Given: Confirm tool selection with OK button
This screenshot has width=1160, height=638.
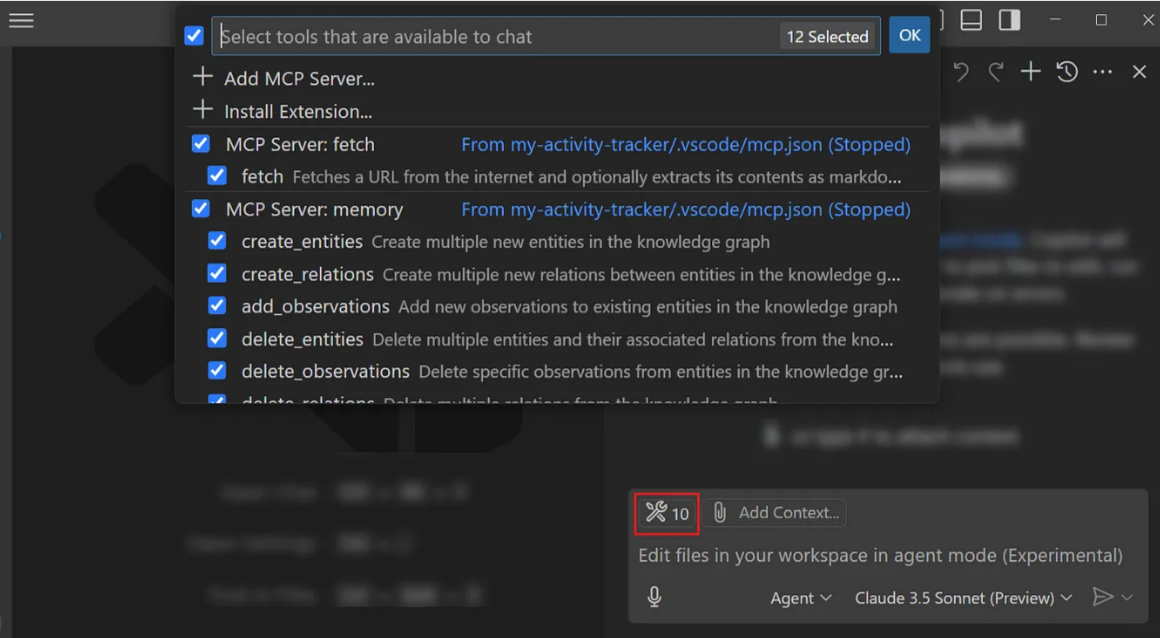Looking at the screenshot, I should click(x=909, y=36).
